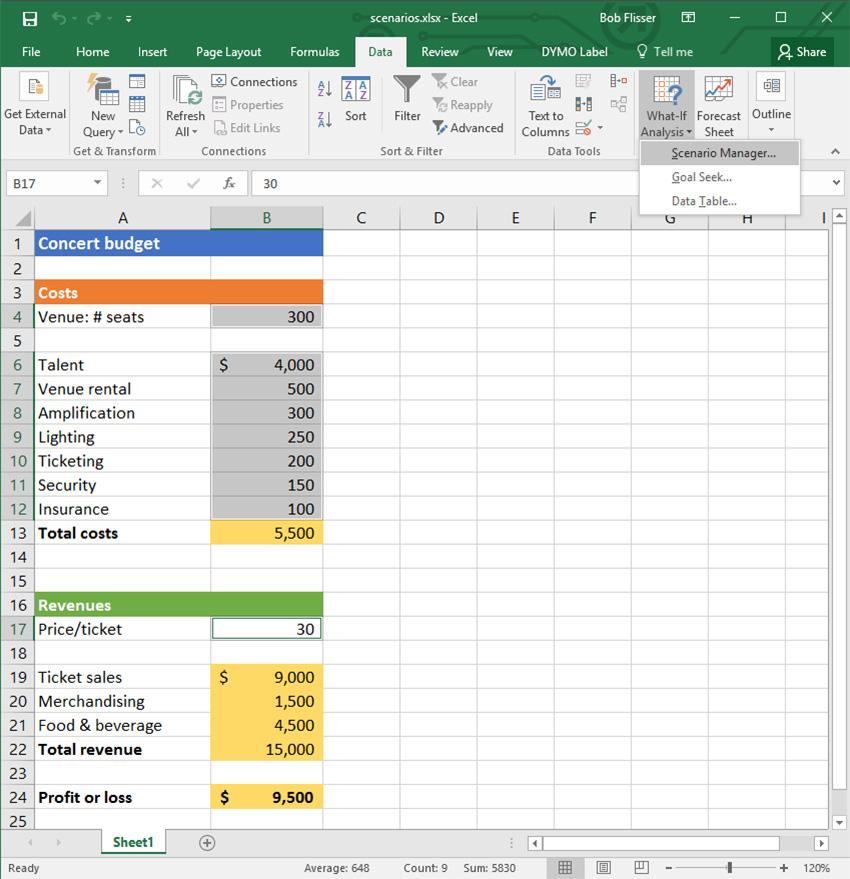This screenshot has height=879, width=850.
Task: Expand the Outline dropdown
Action: coord(772,104)
